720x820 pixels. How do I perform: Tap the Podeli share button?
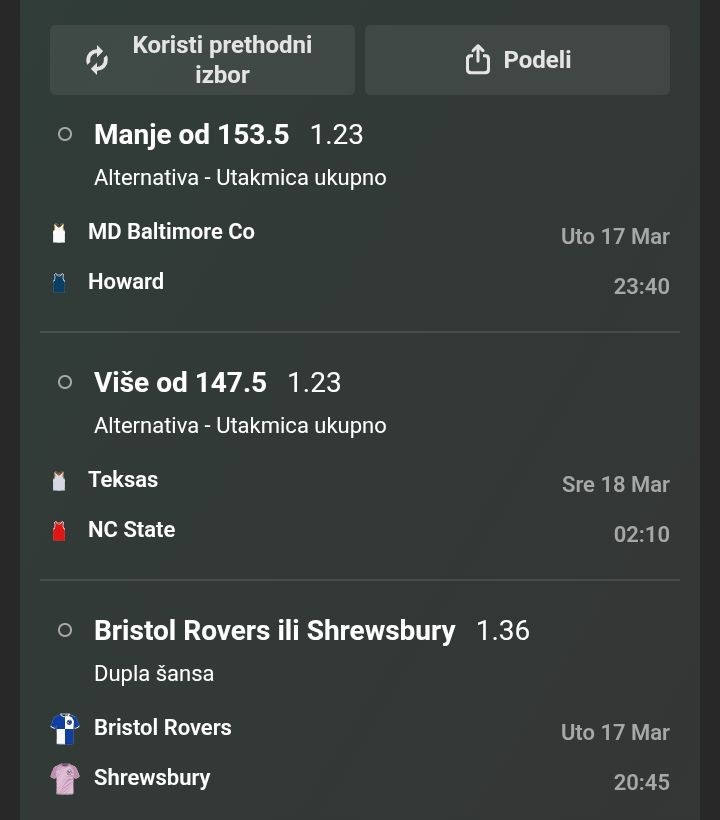tap(517, 60)
